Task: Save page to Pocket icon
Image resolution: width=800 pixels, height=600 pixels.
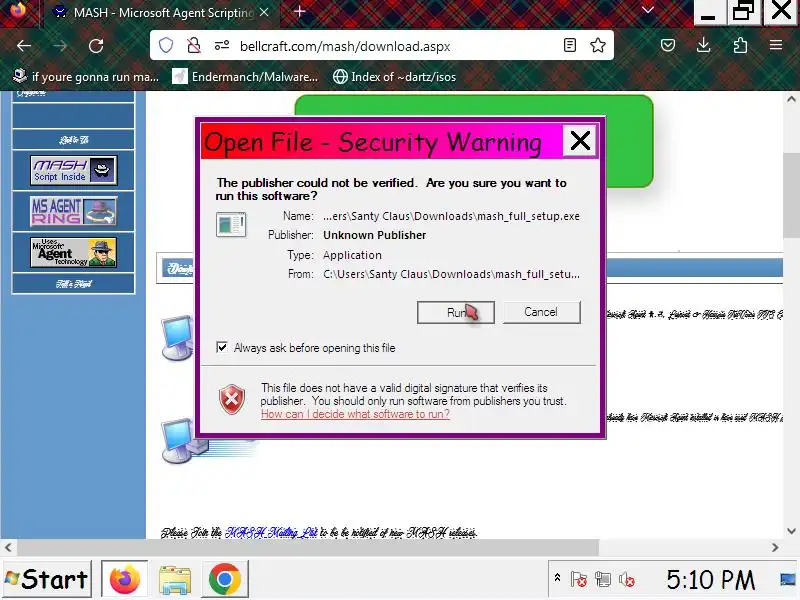Action: pos(668,45)
